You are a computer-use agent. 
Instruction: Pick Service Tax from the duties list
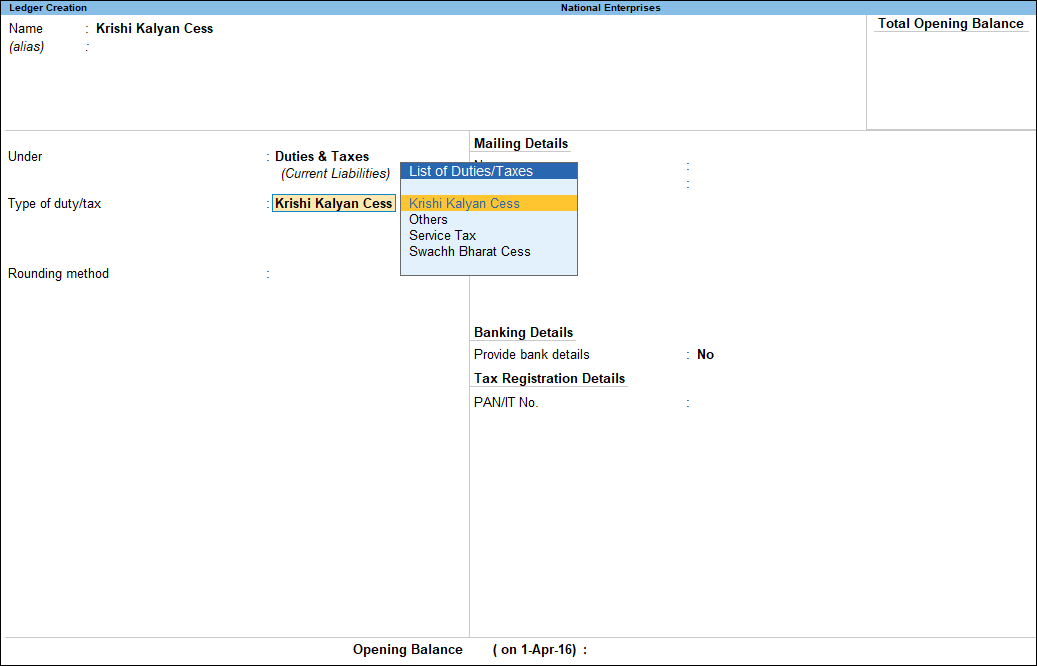(x=489, y=235)
